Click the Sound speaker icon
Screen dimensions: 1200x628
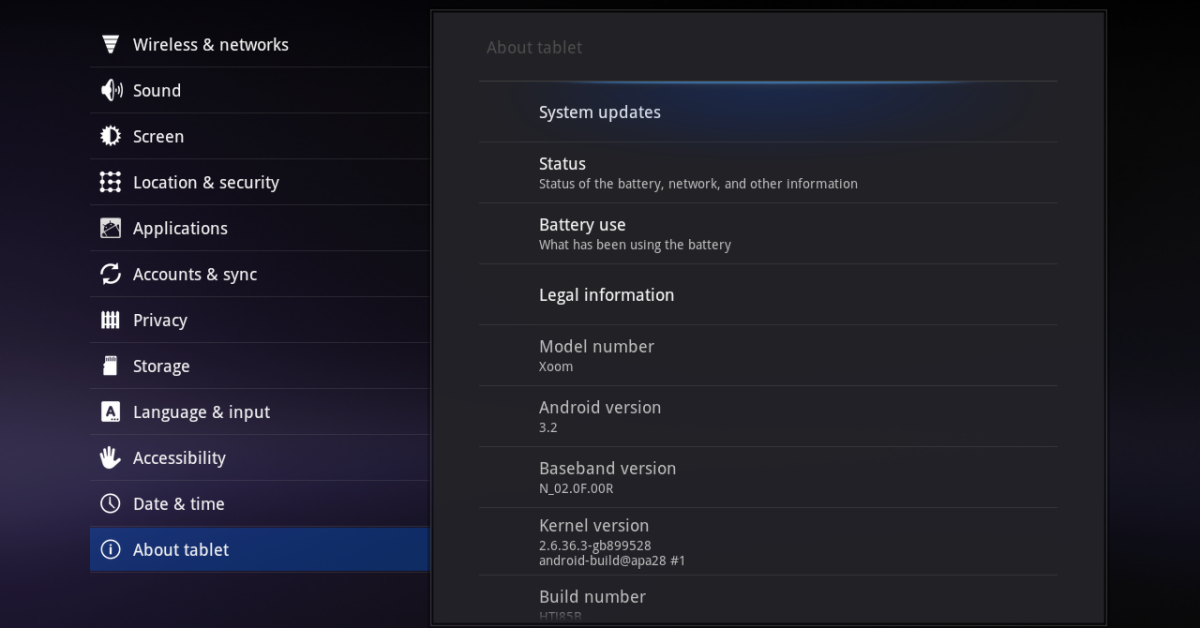[x=110, y=90]
